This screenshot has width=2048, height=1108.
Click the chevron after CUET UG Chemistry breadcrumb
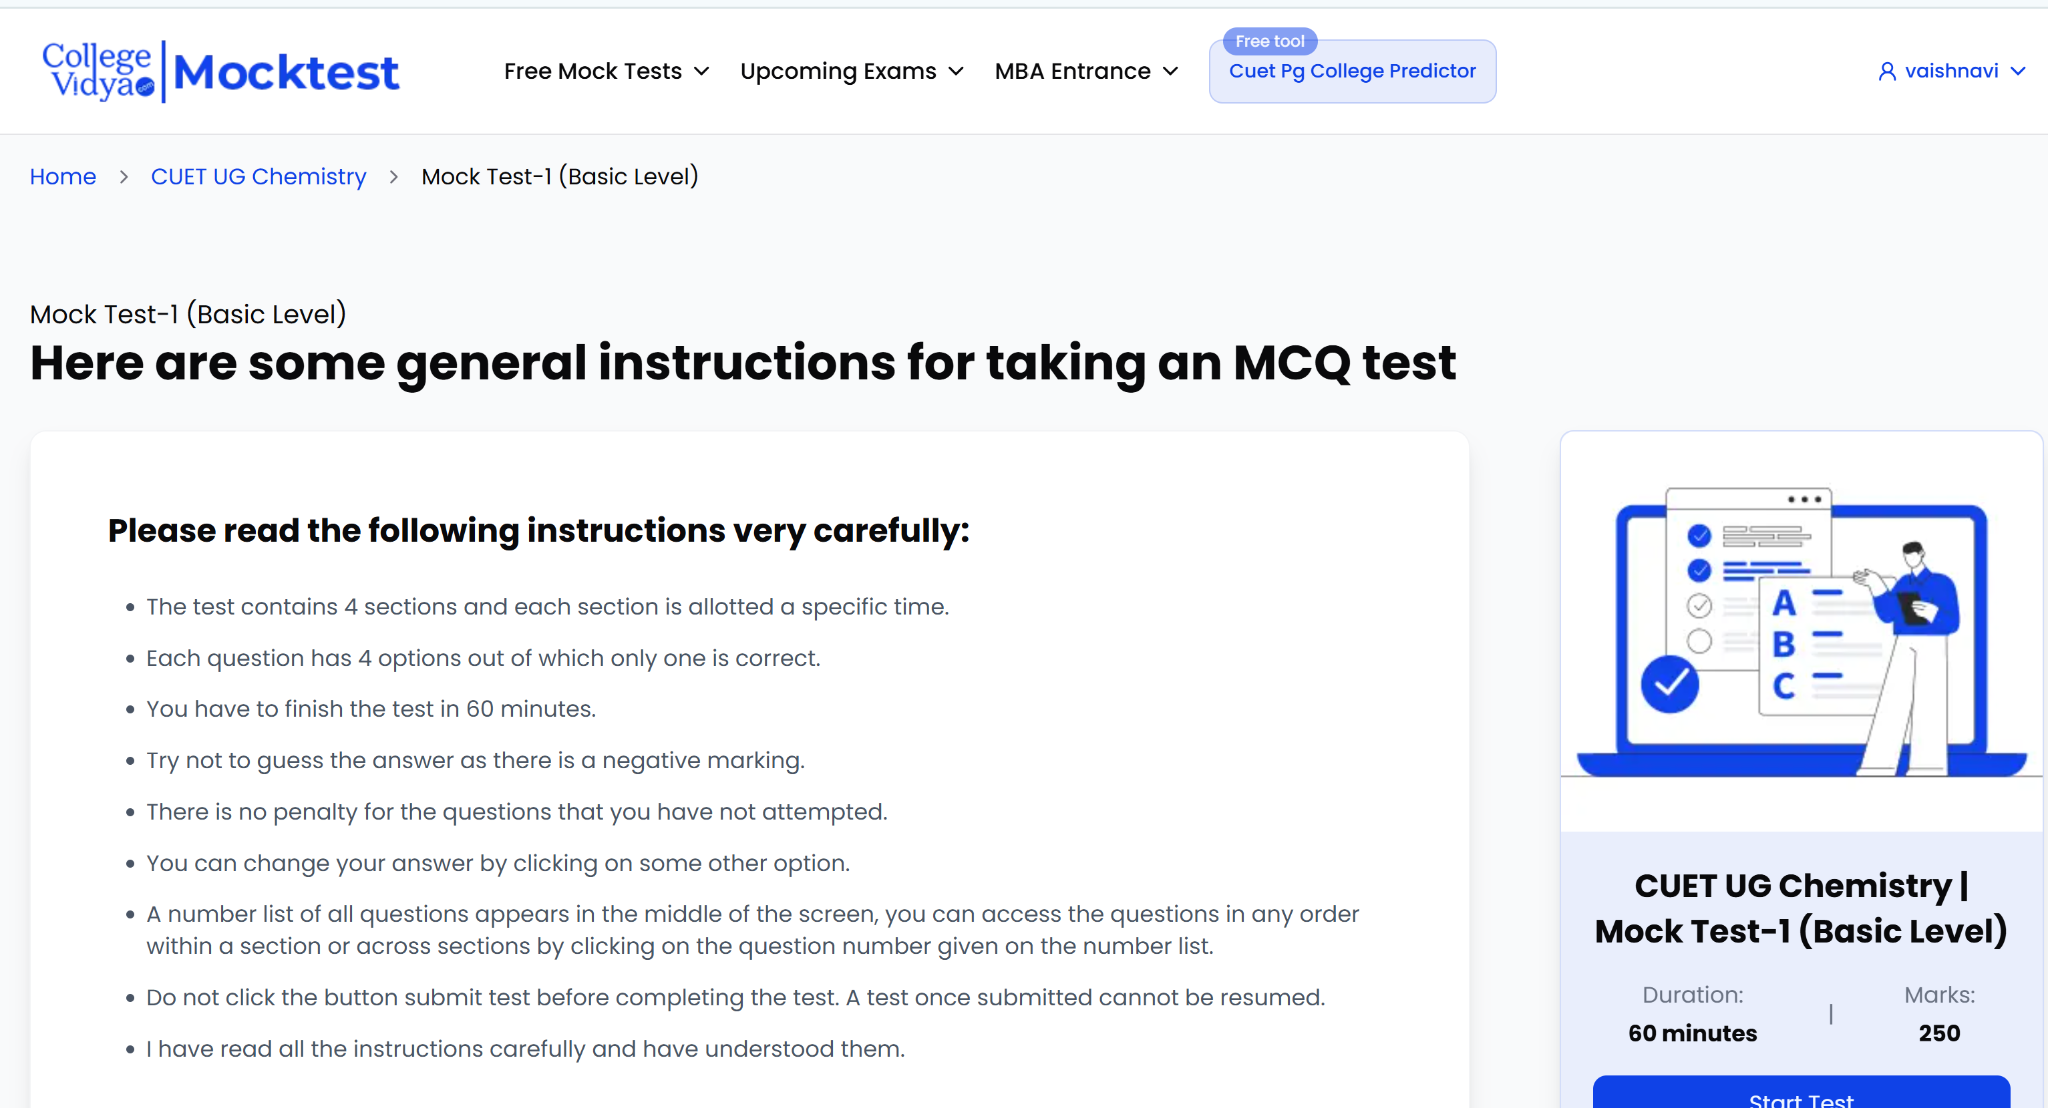pos(394,177)
